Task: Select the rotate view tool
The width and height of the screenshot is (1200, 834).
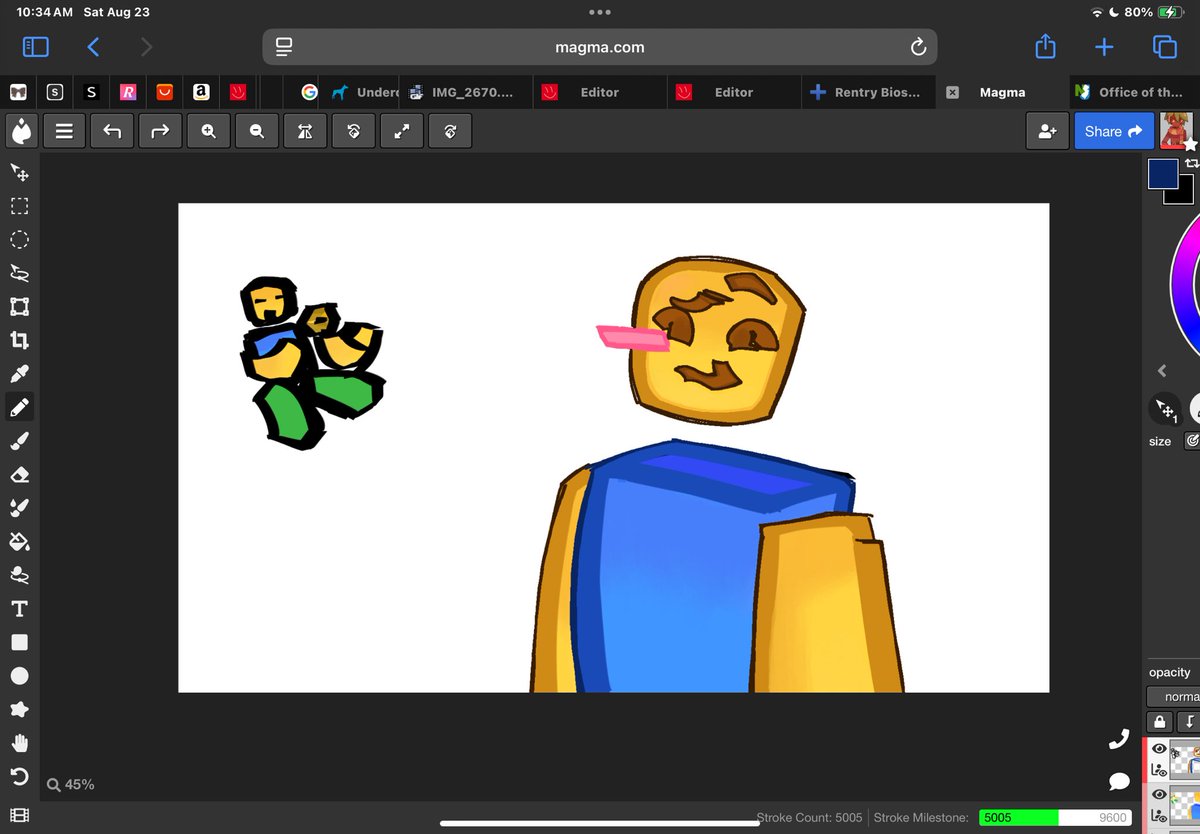Action: coord(19,776)
